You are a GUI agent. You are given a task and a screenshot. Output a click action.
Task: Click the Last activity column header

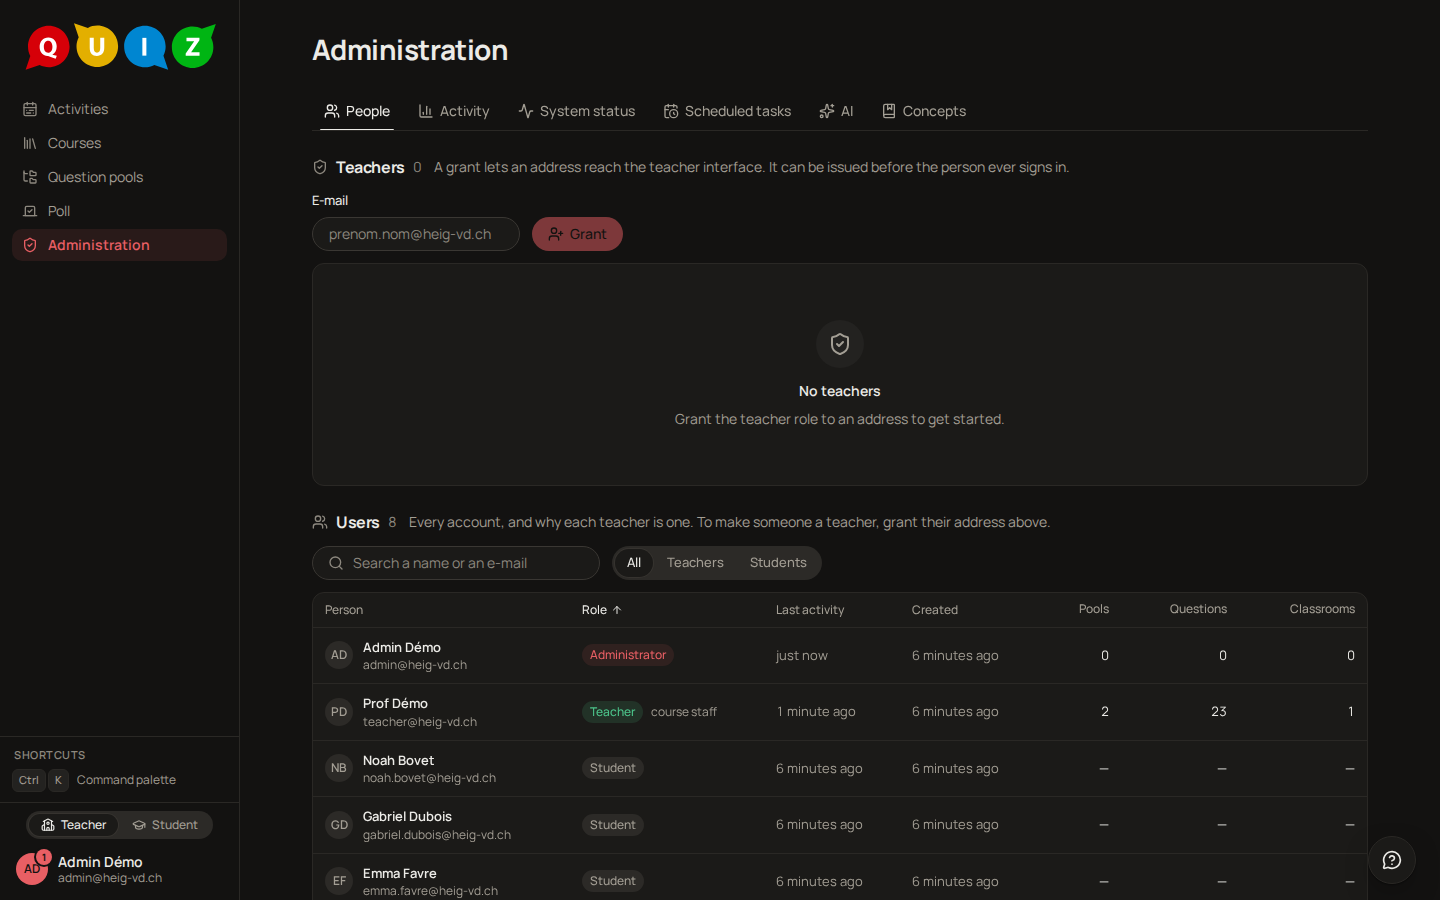coord(810,610)
